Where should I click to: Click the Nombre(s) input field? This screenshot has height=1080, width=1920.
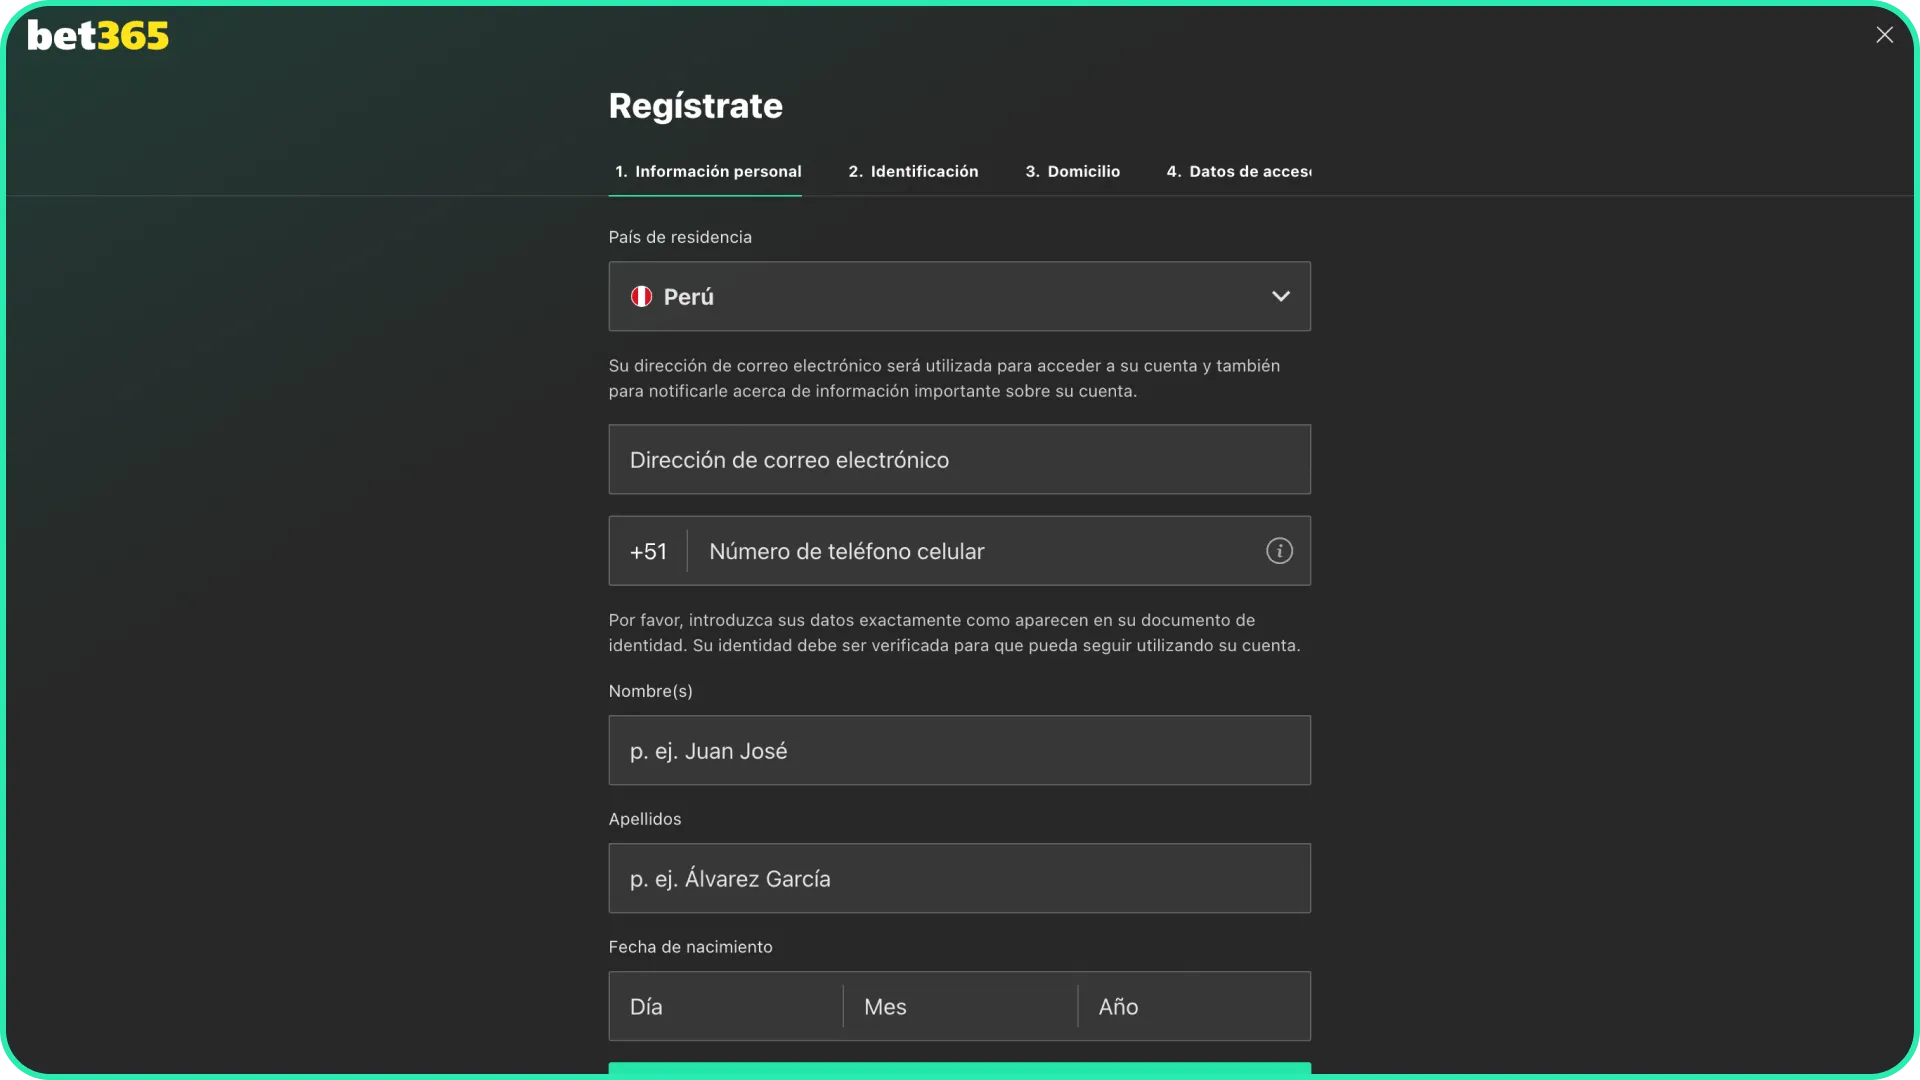(959, 750)
